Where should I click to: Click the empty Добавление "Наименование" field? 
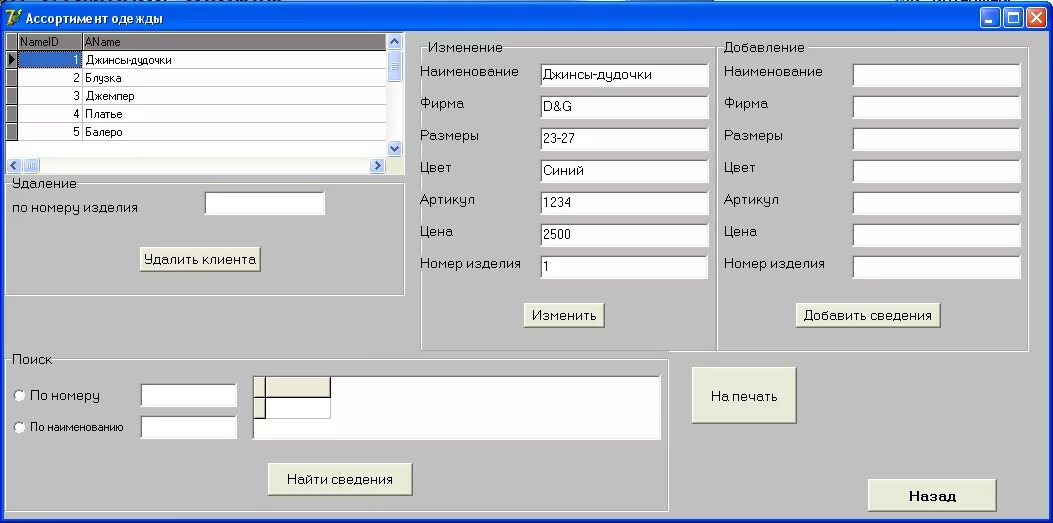pos(936,75)
